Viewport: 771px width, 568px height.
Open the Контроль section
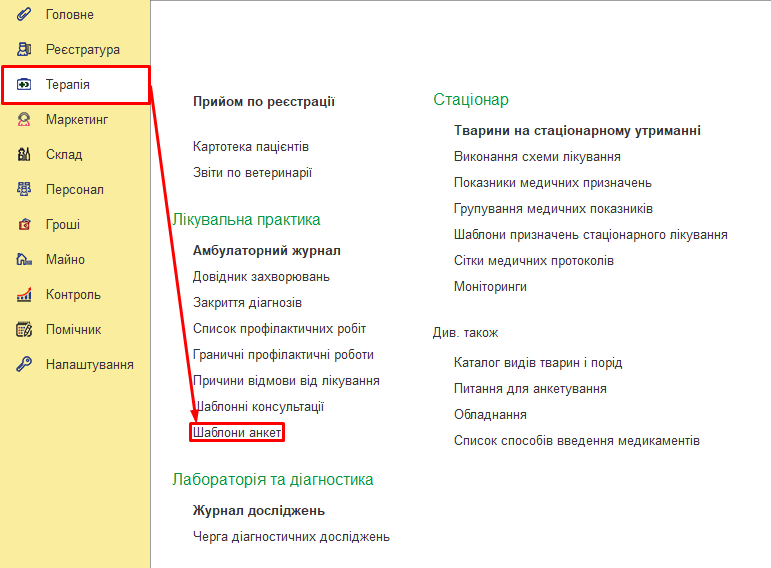(x=75, y=295)
